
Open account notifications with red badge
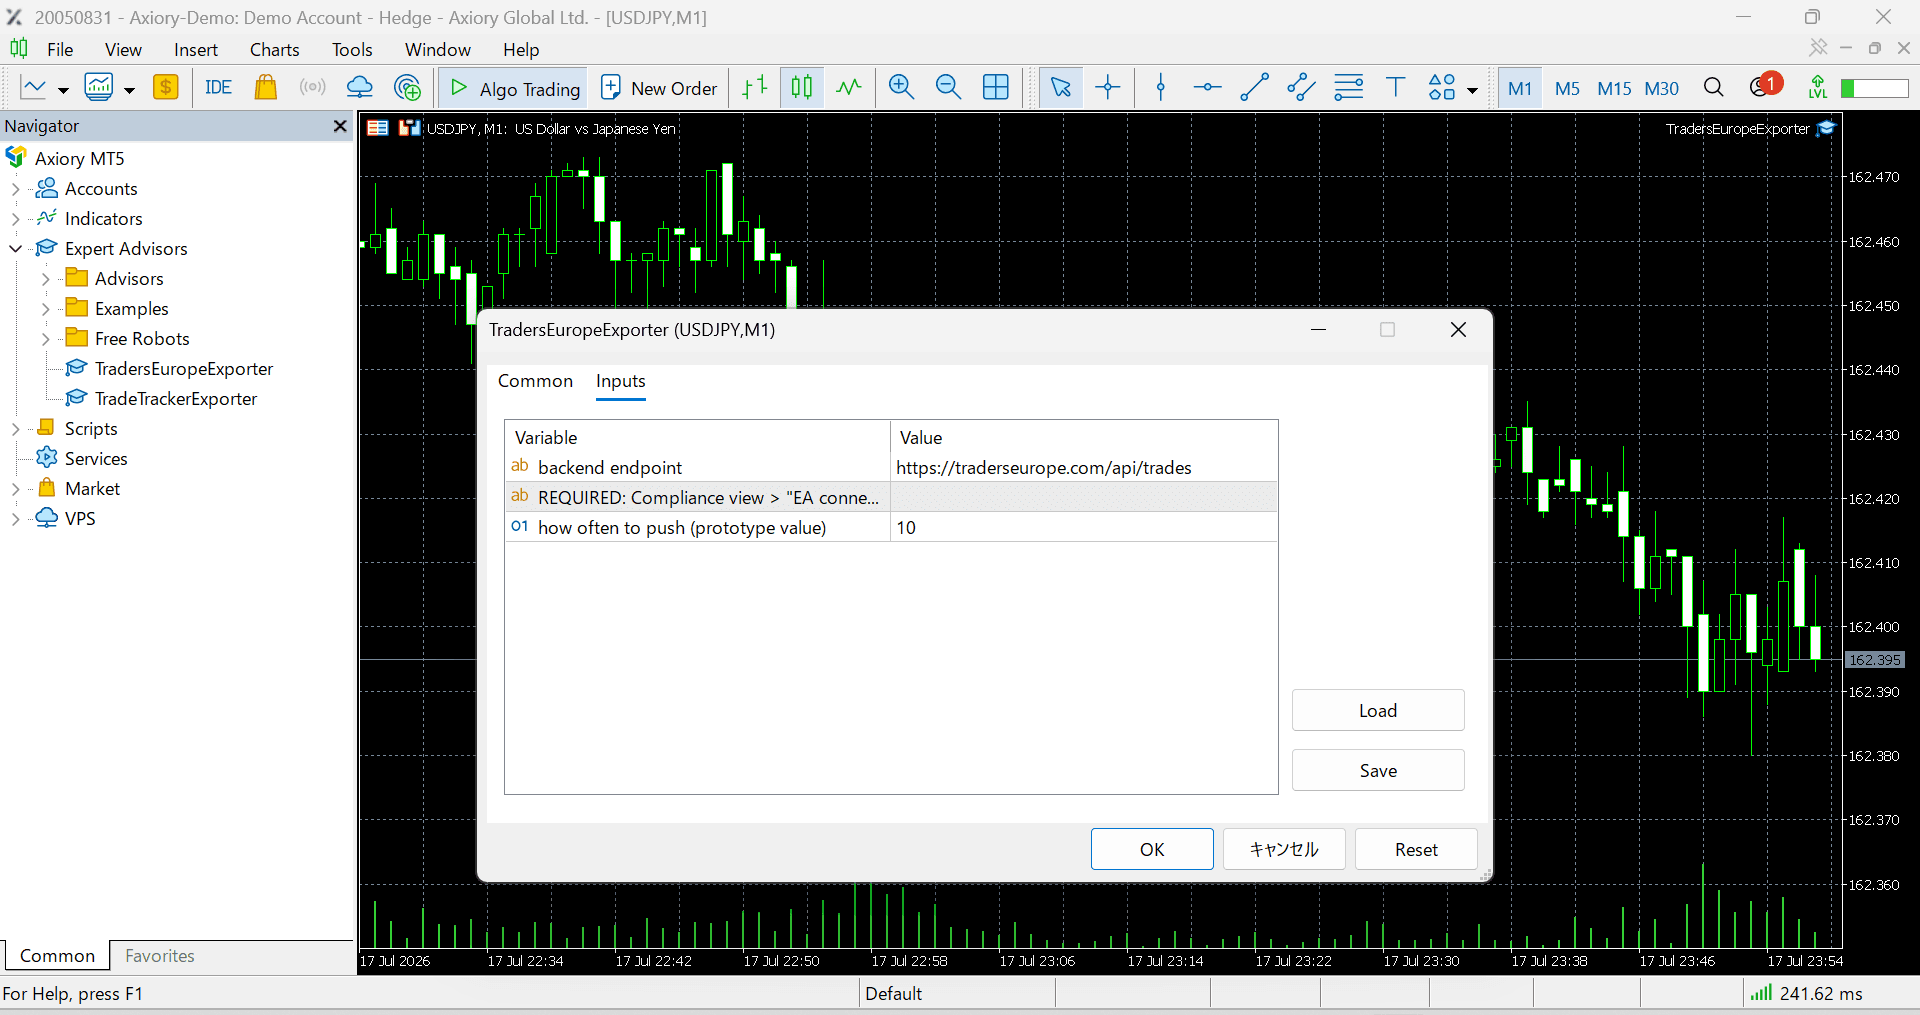1765,86
